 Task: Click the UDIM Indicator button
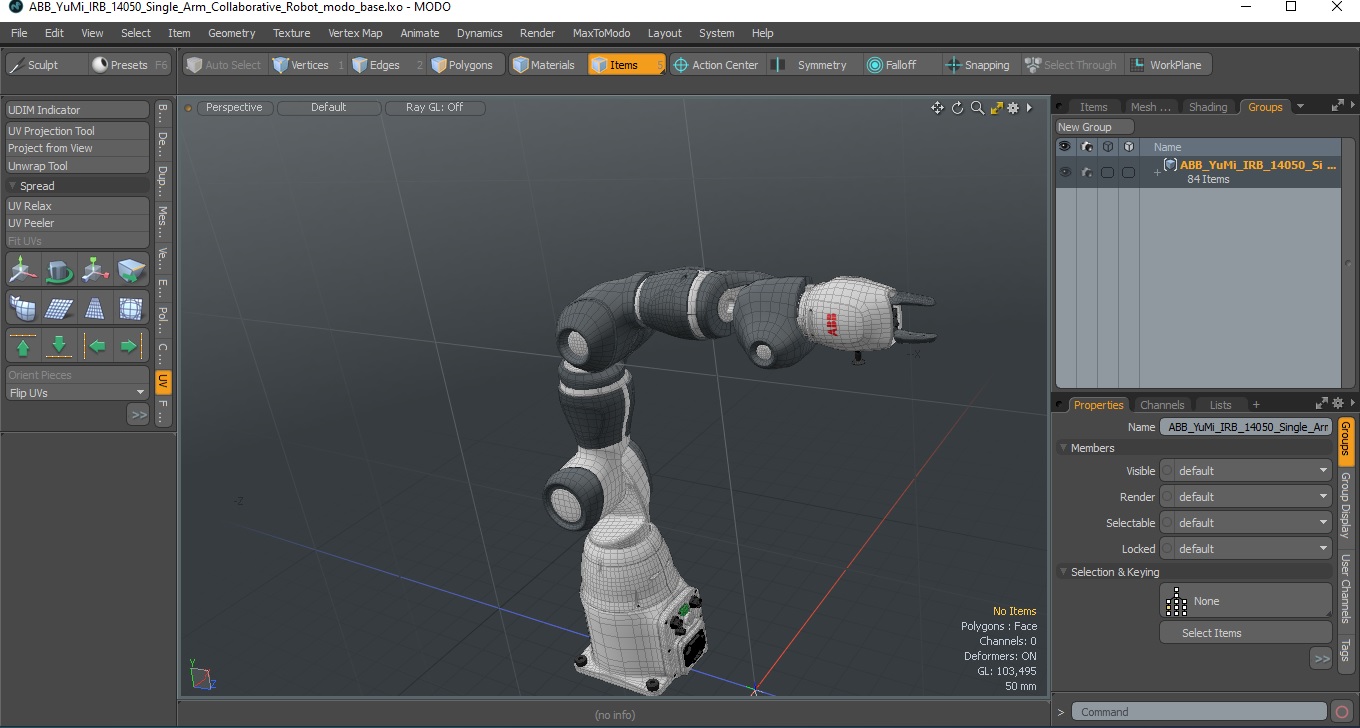(x=77, y=110)
